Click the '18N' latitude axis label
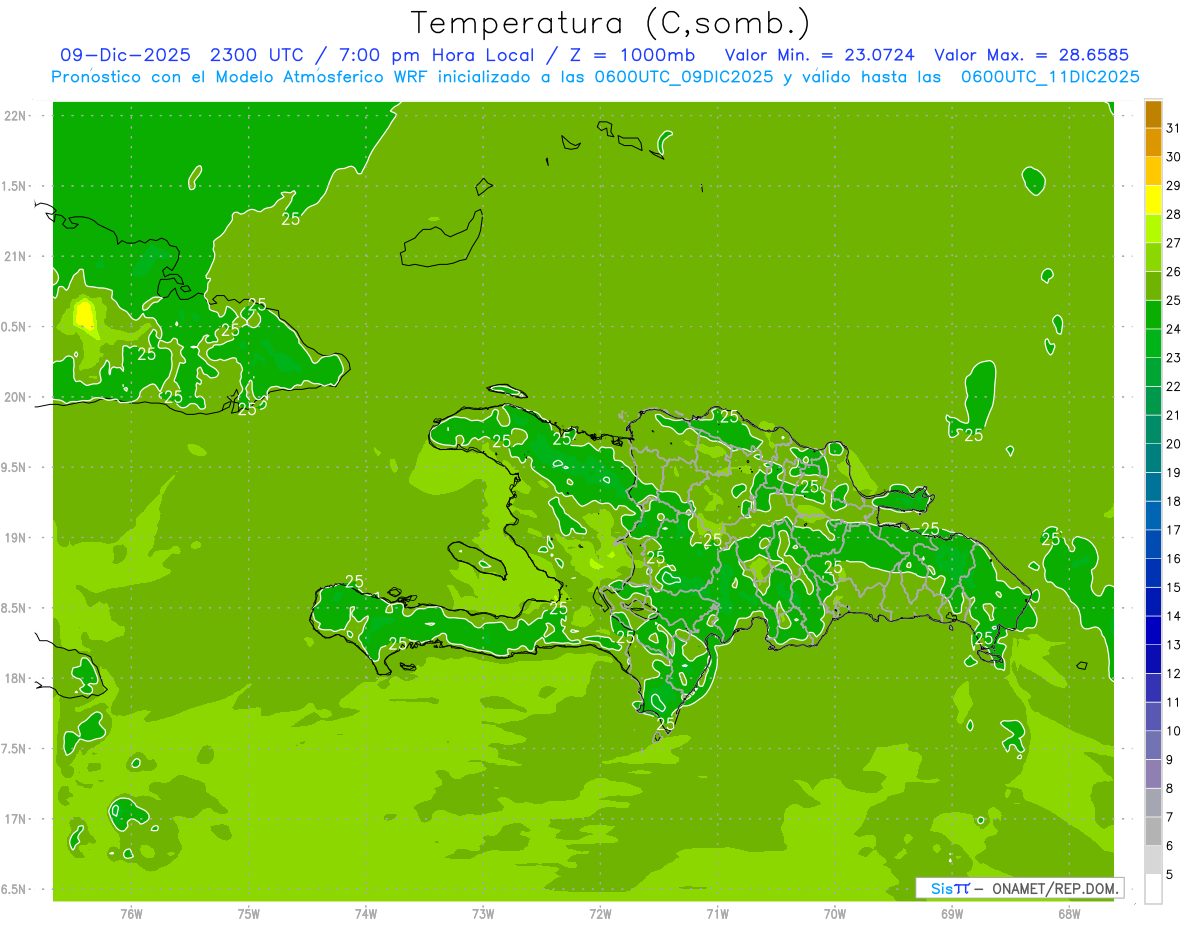Image resolution: width=1200 pixels, height=927 pixels. [16, 678]
